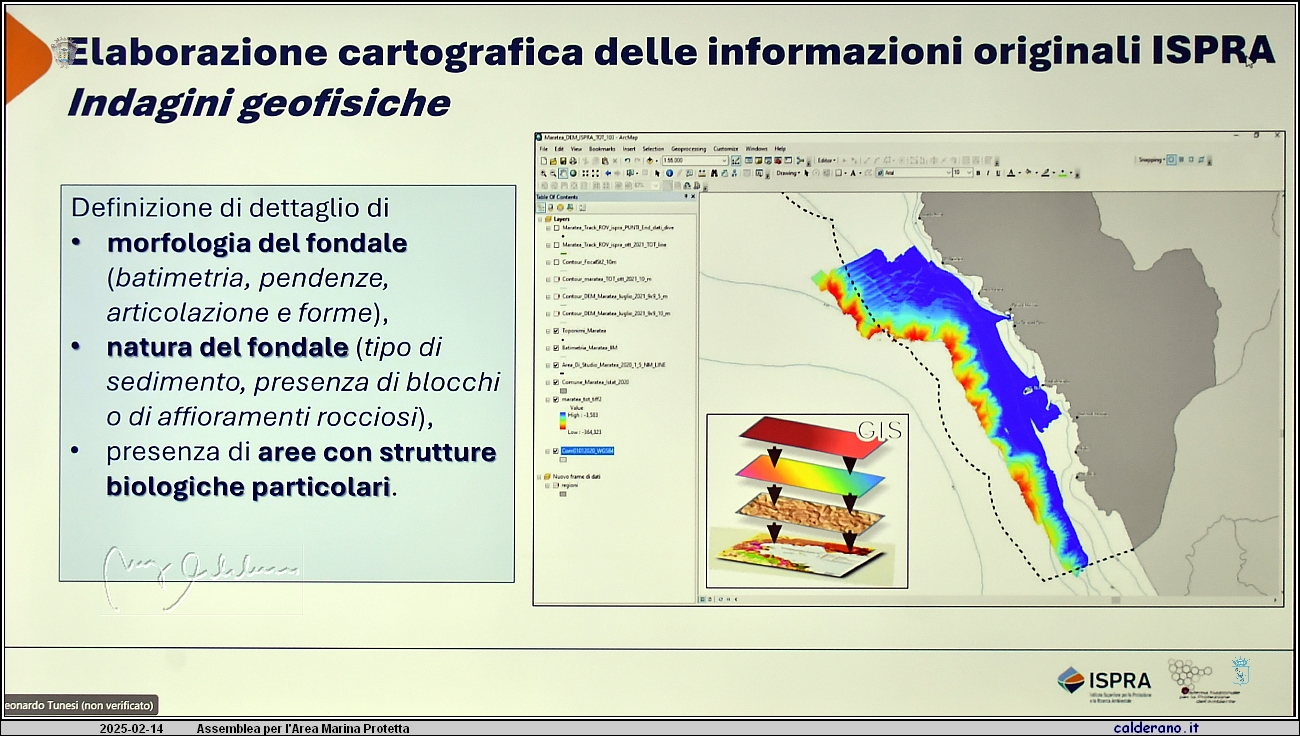The image size is (1300, 736).
Task: Collapse the maratea_tot_tiff2 layer legend
Action: tap(548, 399)
